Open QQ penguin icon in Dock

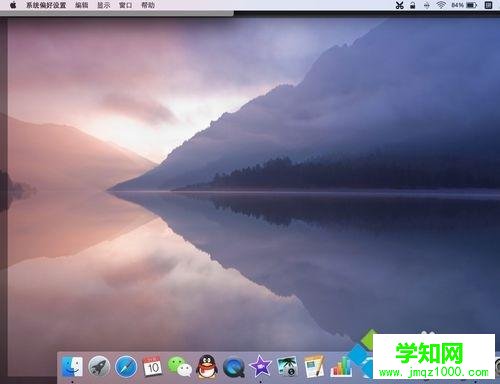click(207, 366)
